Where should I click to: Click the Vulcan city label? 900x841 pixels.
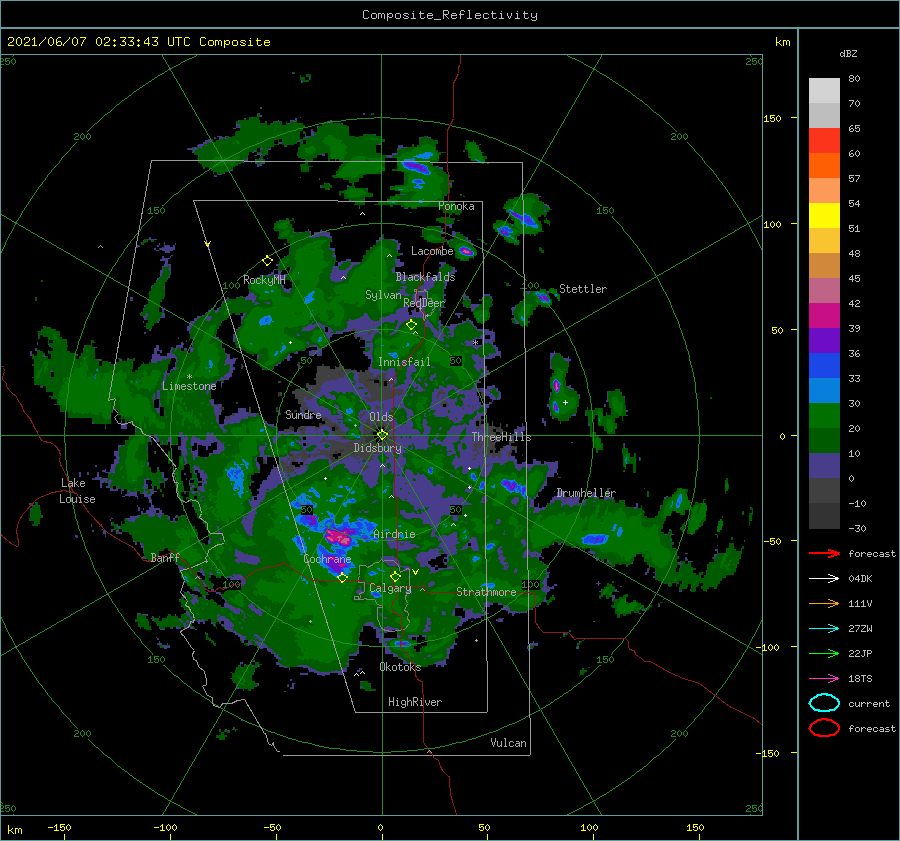(x=509, y=742)
